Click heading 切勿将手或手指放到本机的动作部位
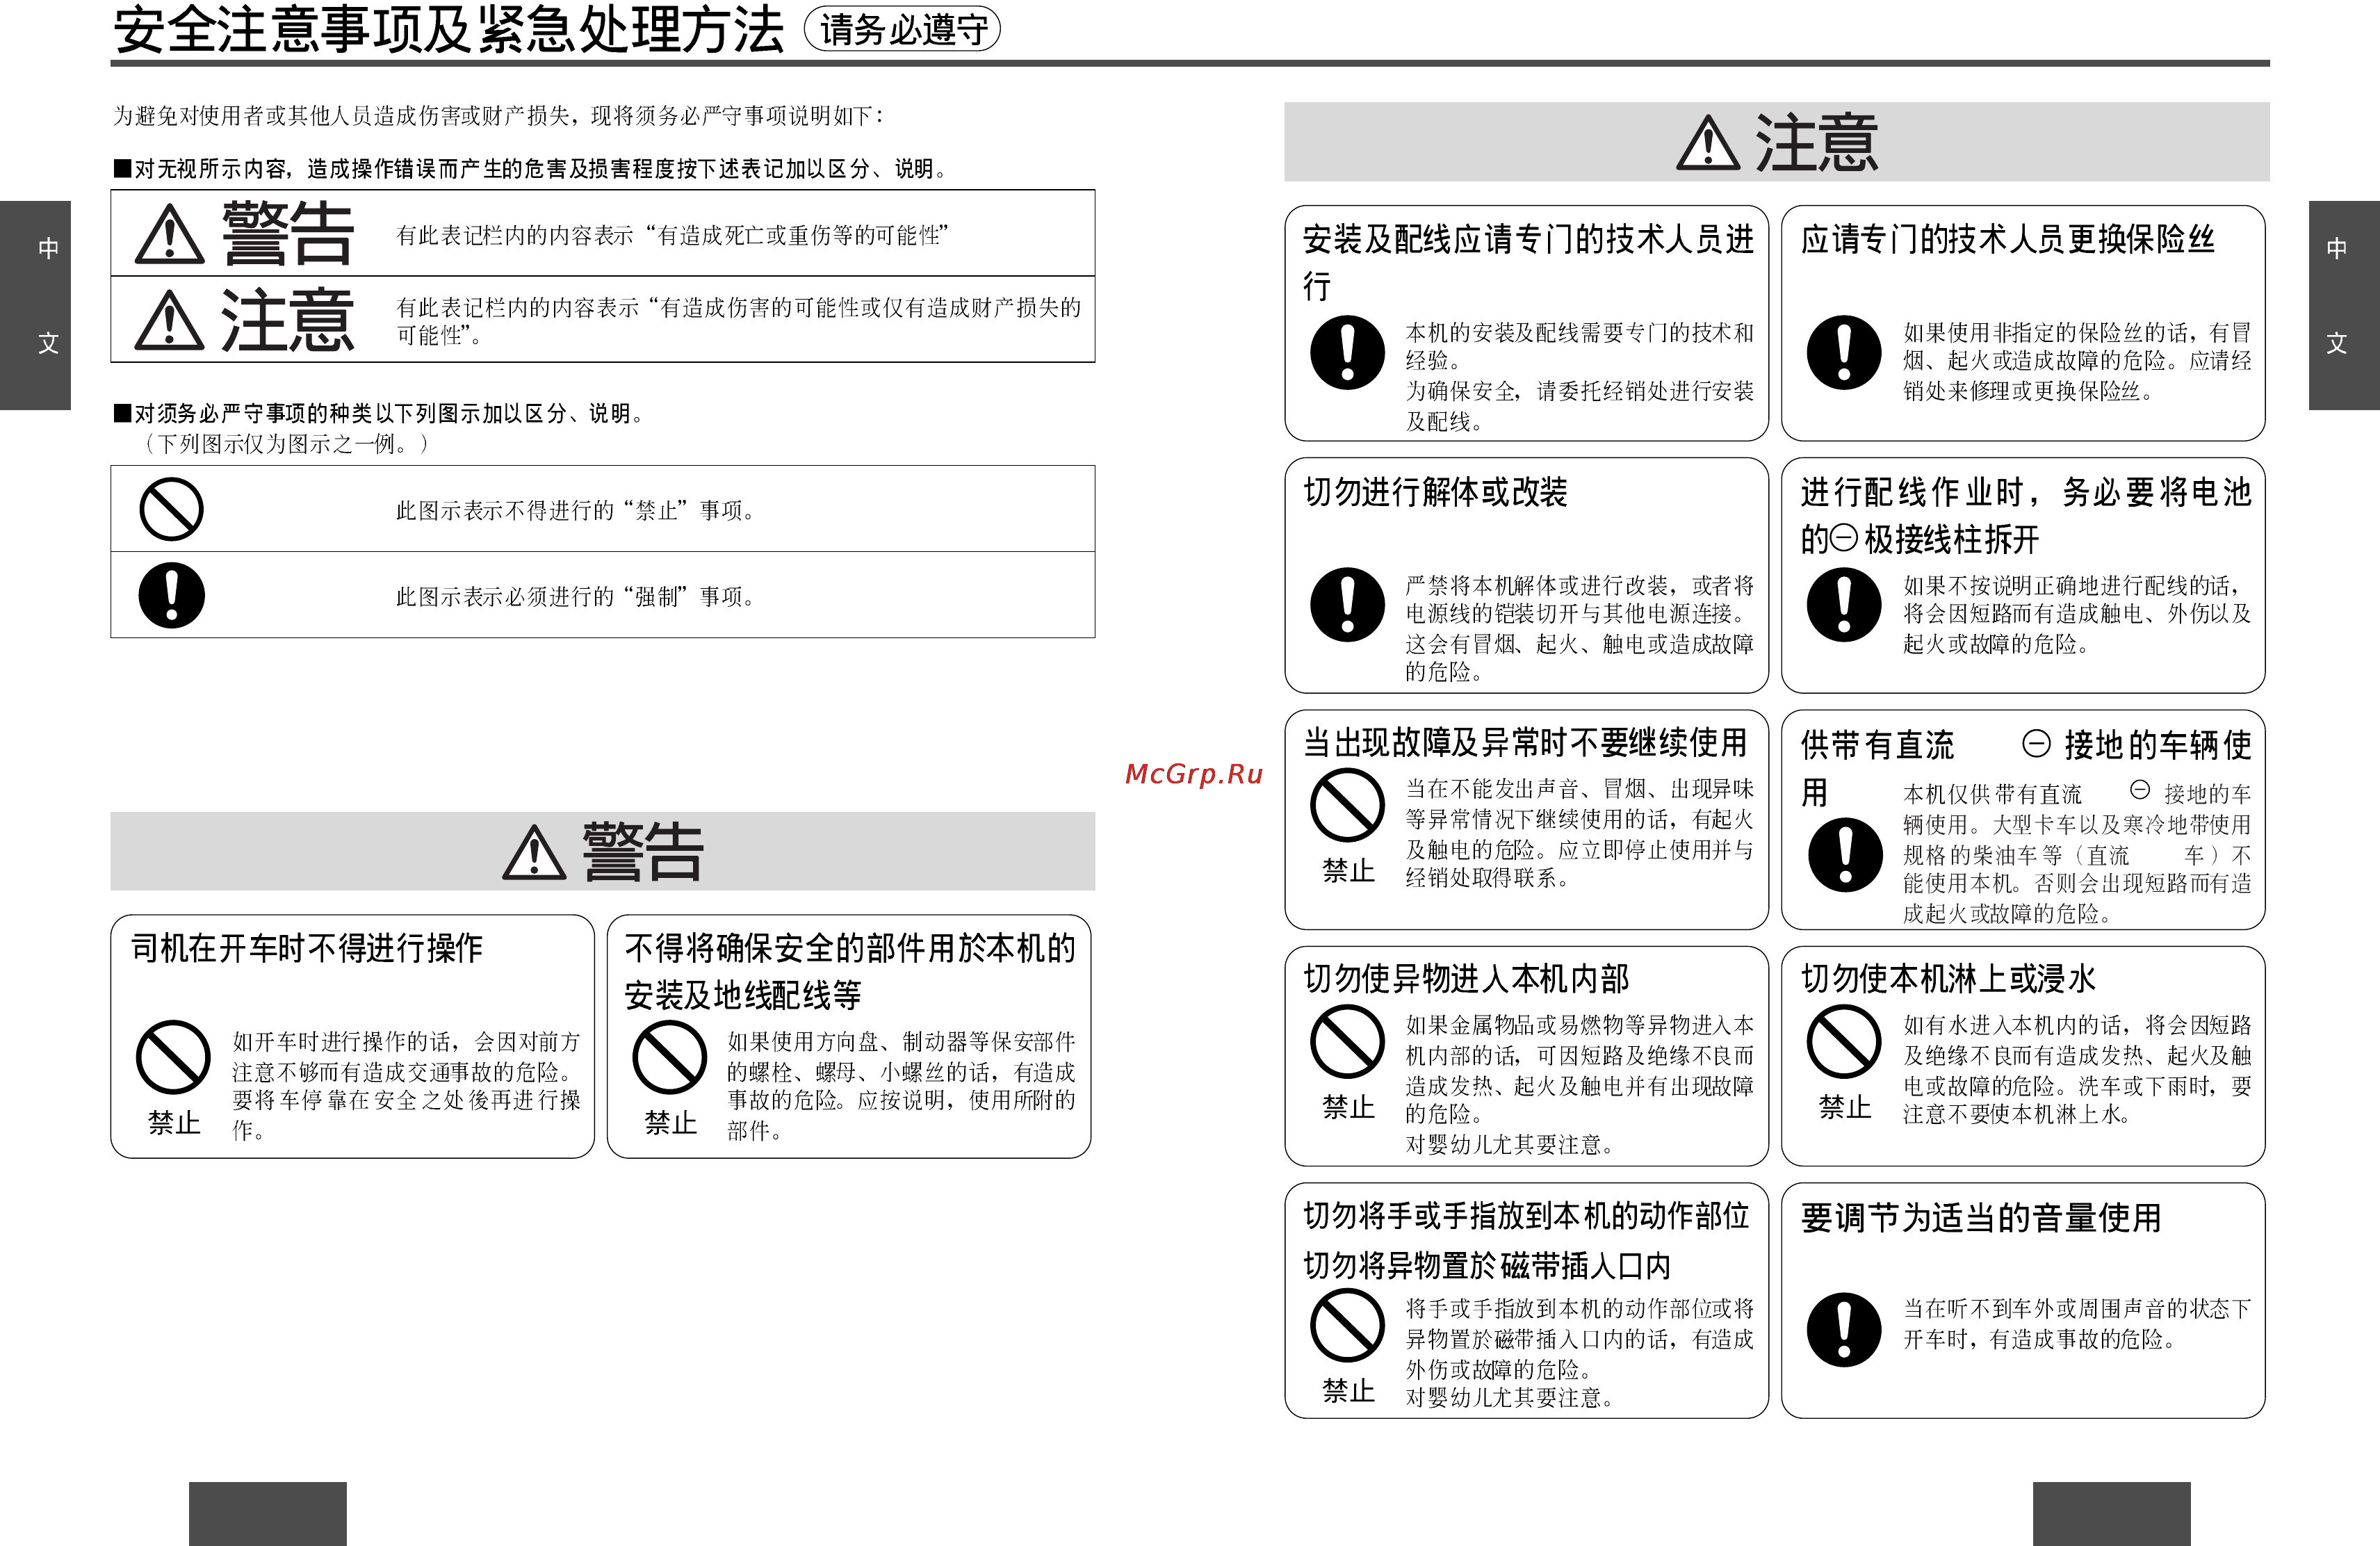Screen dimensions: 2380x1546 pos(1526,1215)
